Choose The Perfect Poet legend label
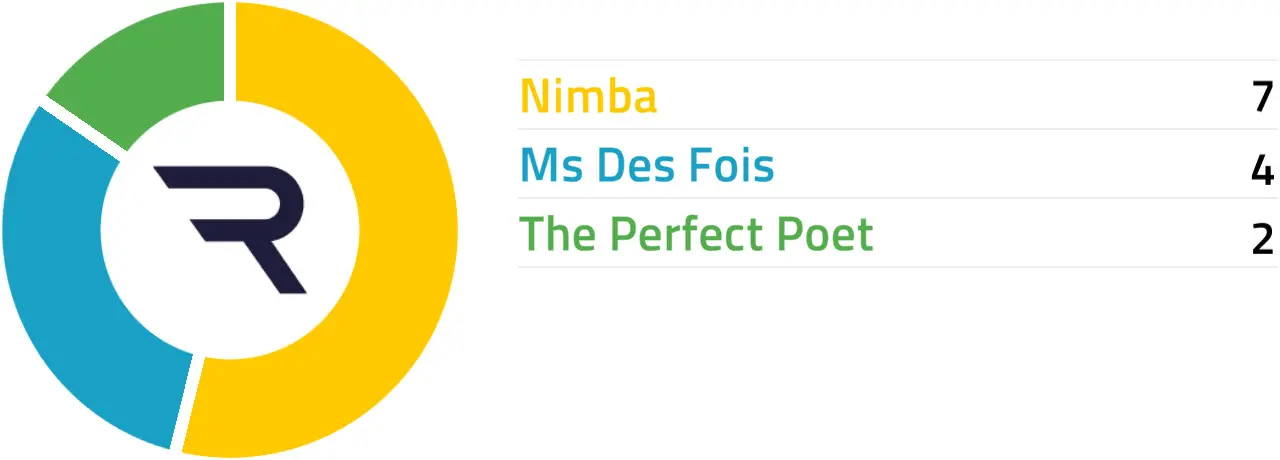Image resolution: width=1280 pixels, height=460 pixels. click(696, 234)
